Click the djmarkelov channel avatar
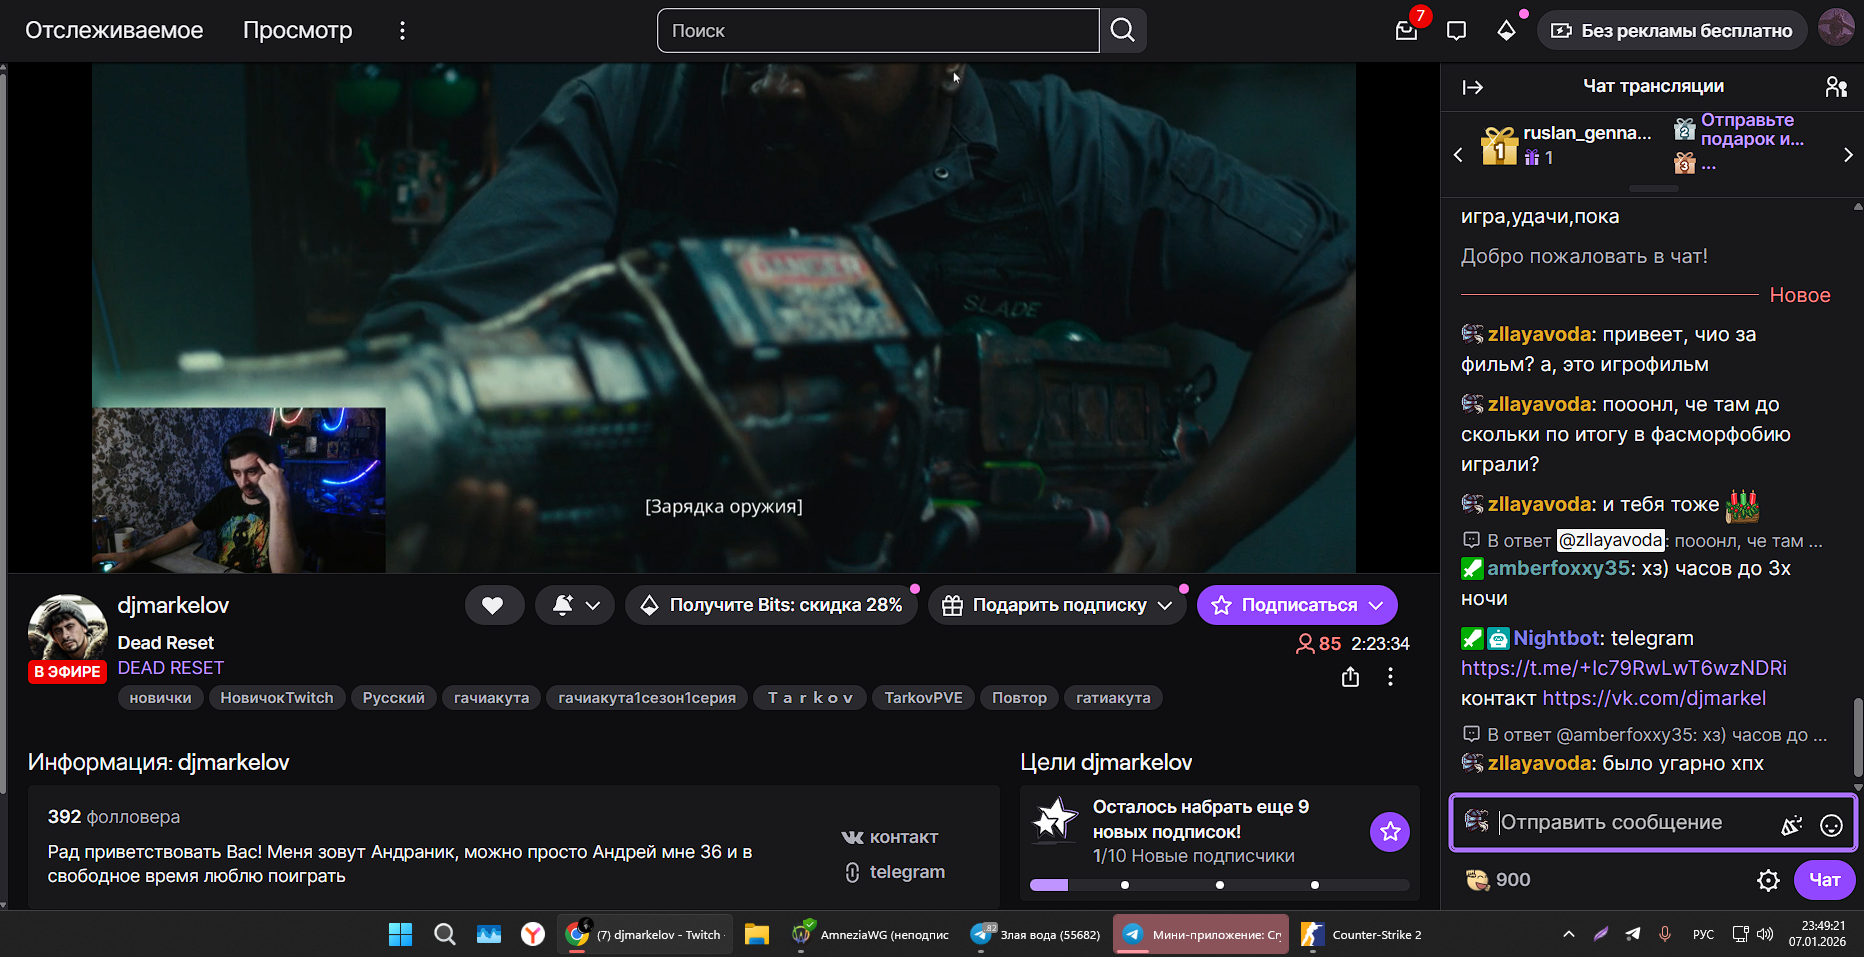1864x957 pixels. [67, 632]
